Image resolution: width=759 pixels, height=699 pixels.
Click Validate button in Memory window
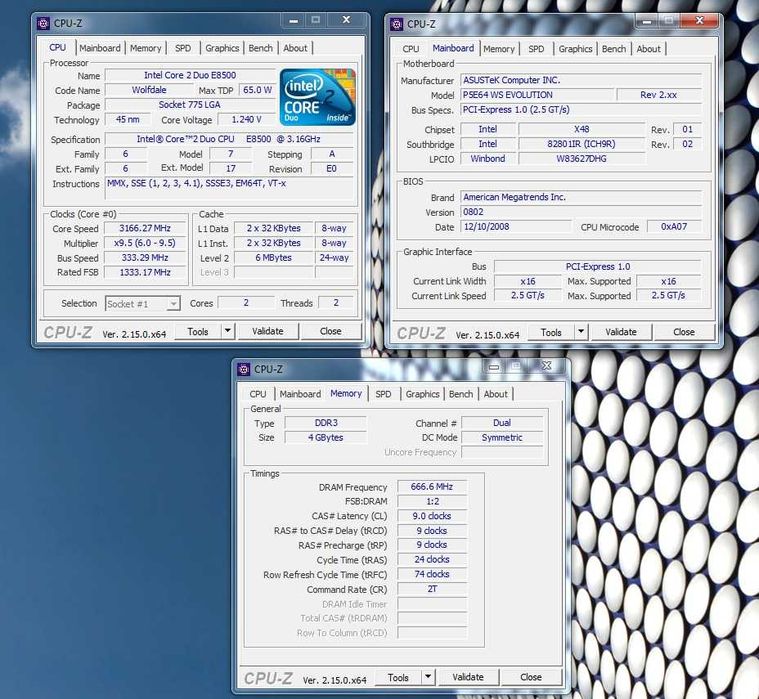468,677
